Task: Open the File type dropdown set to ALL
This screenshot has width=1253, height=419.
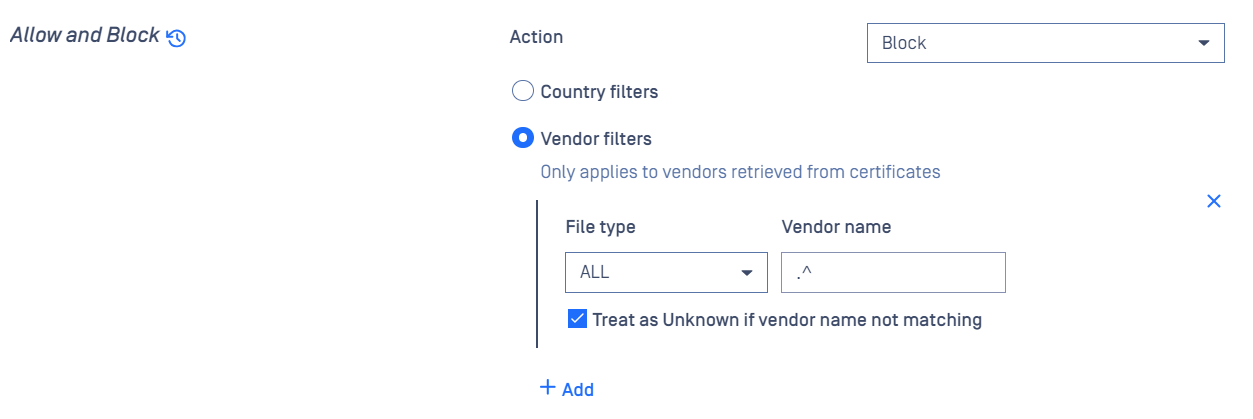Action: click(x=666, y=273)
